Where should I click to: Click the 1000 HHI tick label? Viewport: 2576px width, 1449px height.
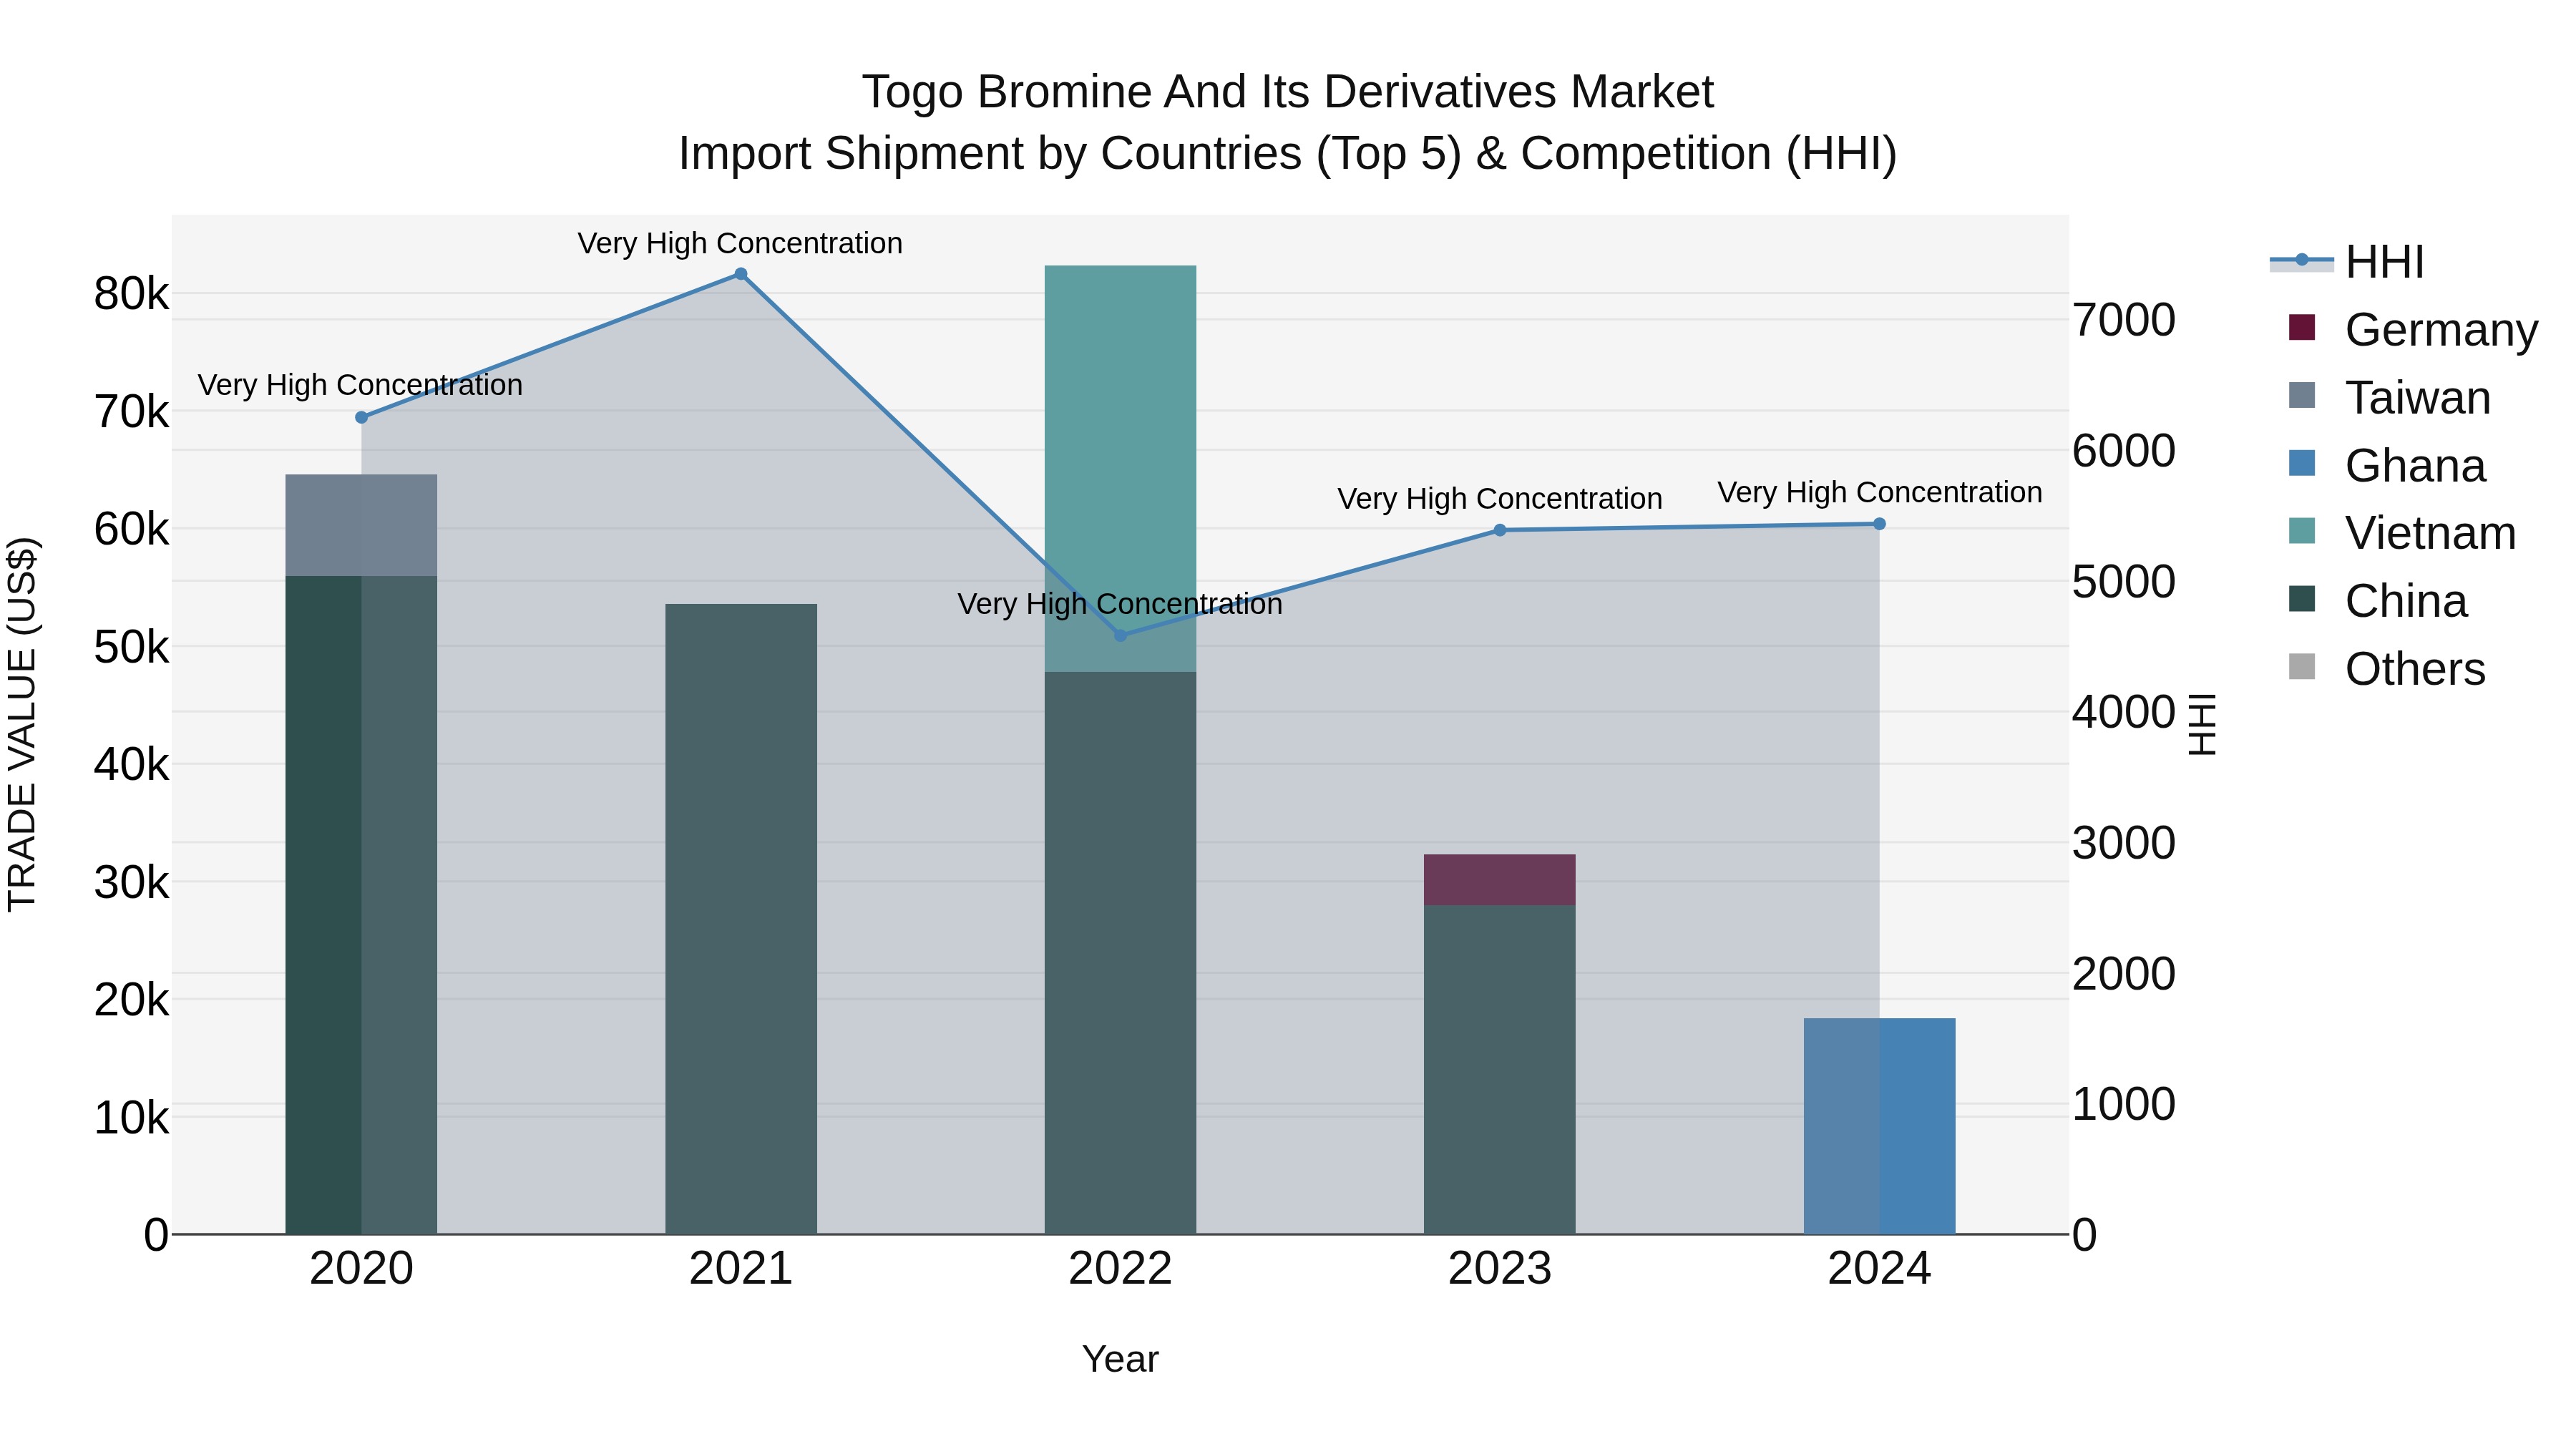pos(2124,1104)
